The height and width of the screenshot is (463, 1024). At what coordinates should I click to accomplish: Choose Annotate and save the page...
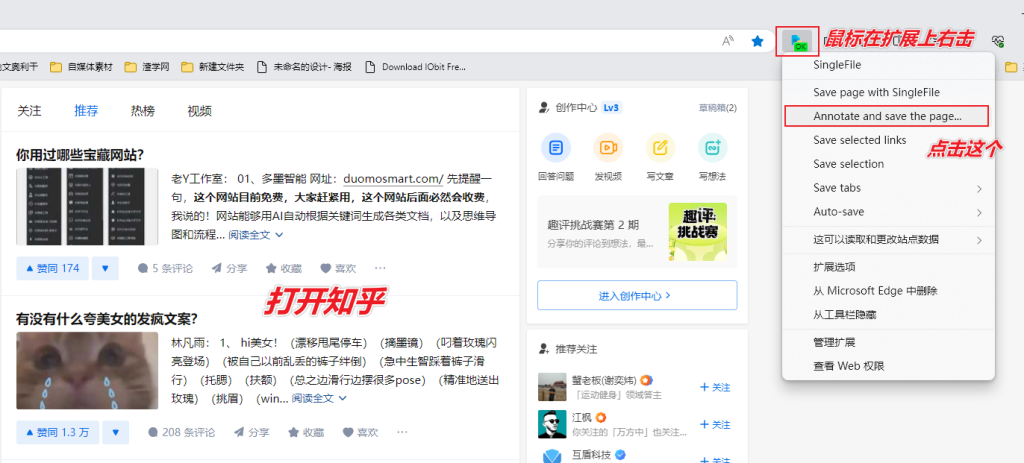887,116
